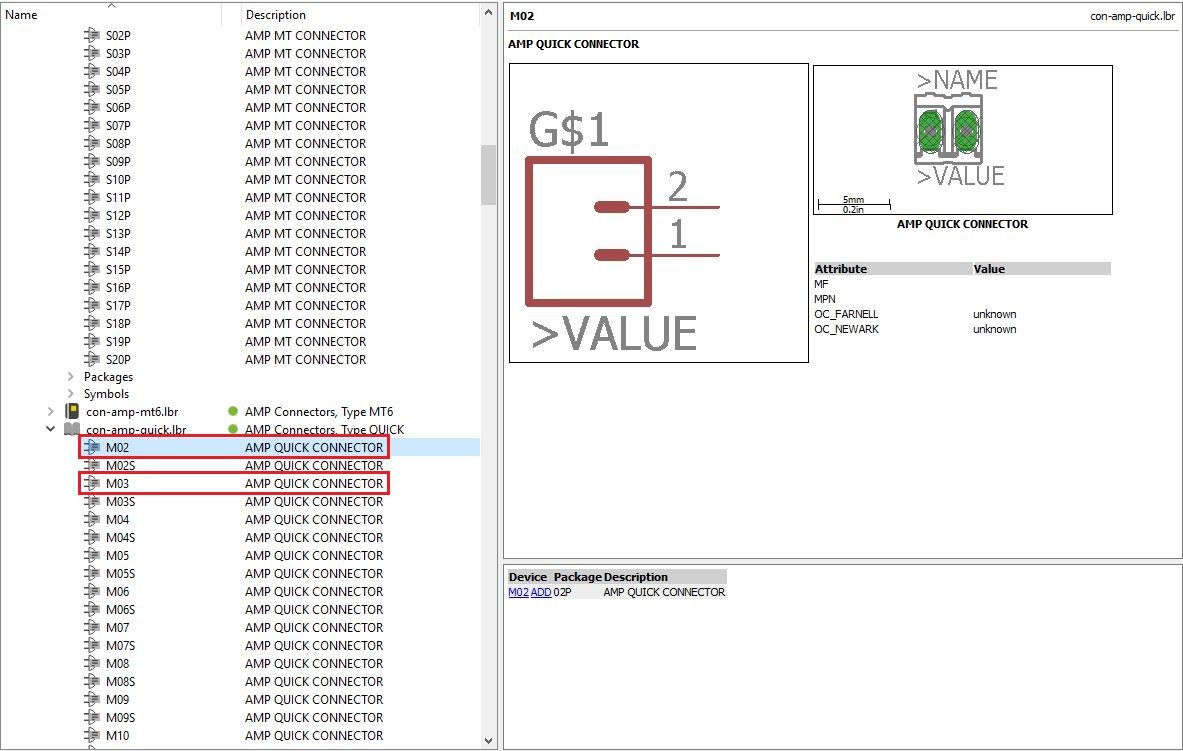Sort the tree by the Name column header
The width and height of the screenshot is (1183, 751).
pos(111,14)
